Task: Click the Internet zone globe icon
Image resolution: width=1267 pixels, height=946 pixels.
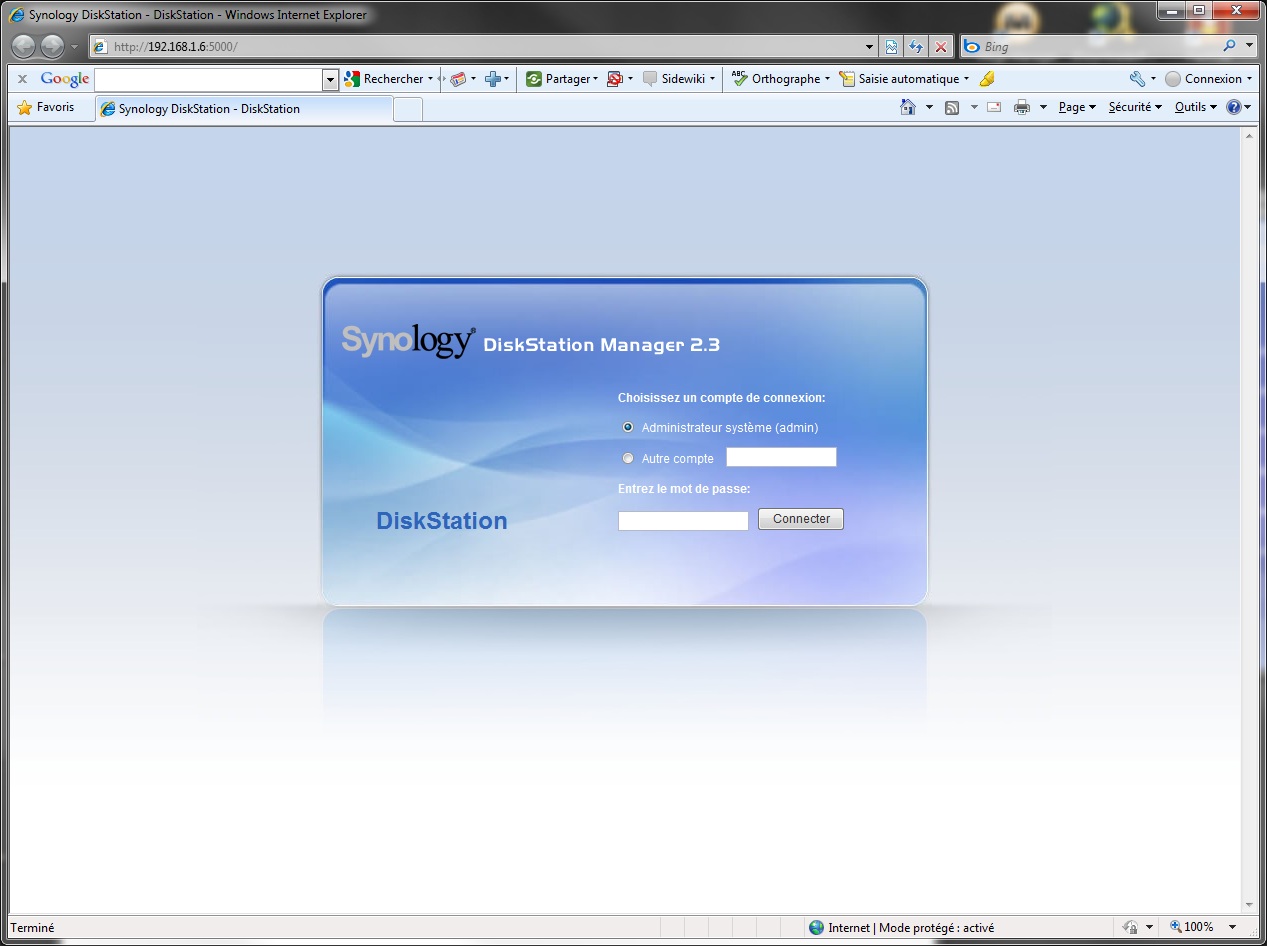Action: point(816,927)
